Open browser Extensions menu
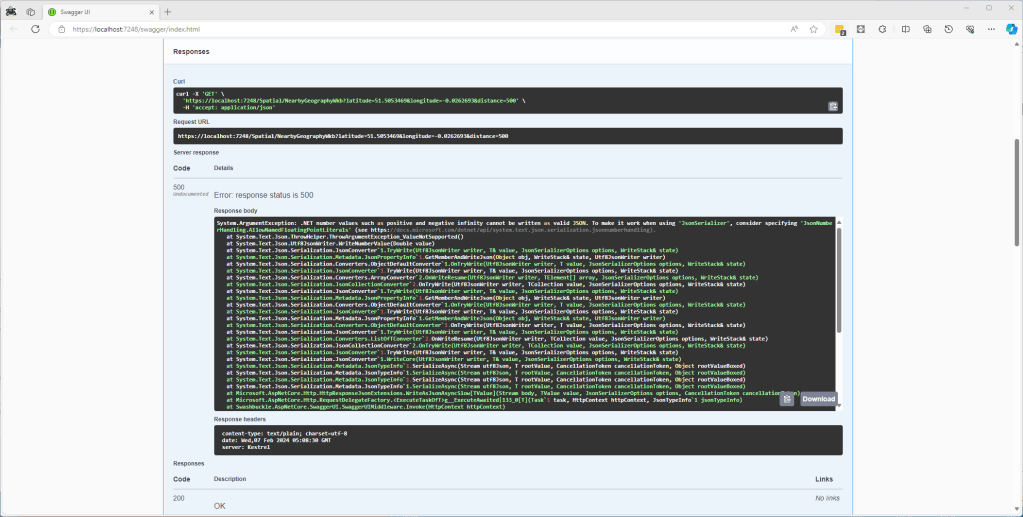Screen dimensions: 1023x517 pyautogui.click(x=883, y=29)
